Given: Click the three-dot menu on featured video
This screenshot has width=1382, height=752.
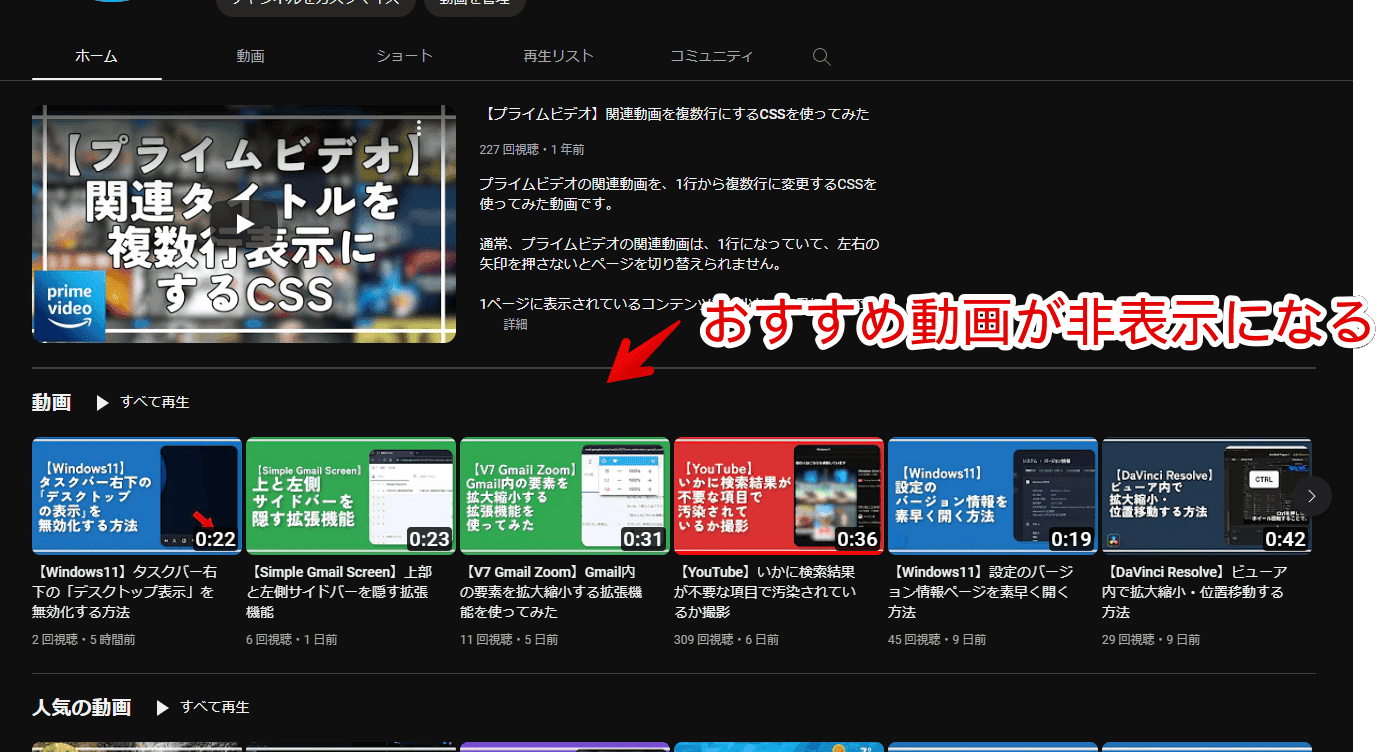Looking at the screenshot, I should pos(419,128).
